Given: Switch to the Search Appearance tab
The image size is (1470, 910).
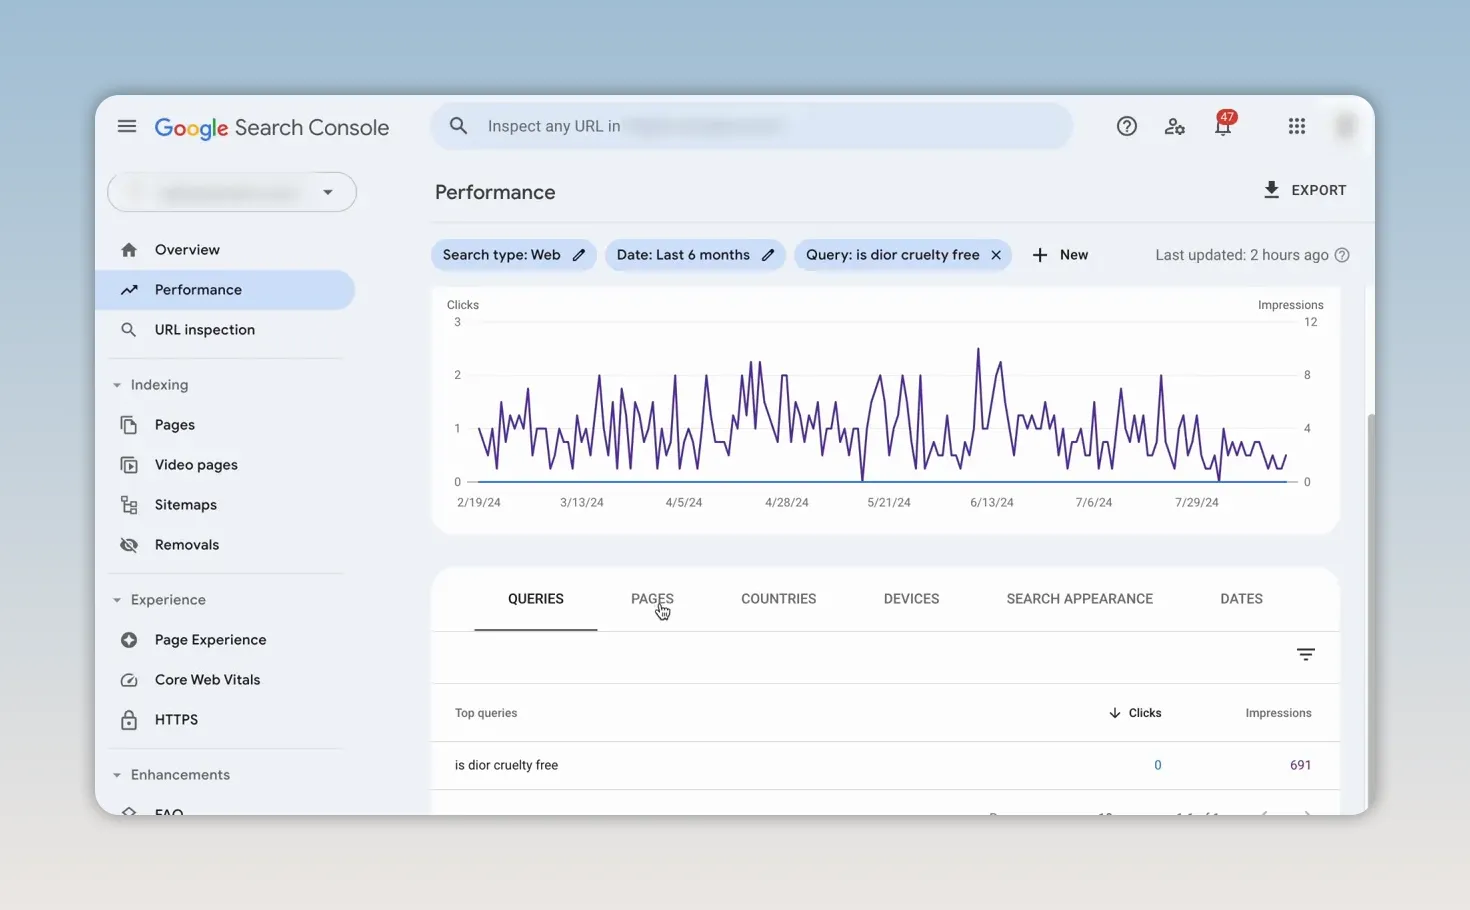Looking at the screenshot, I should coord(1080,599).
